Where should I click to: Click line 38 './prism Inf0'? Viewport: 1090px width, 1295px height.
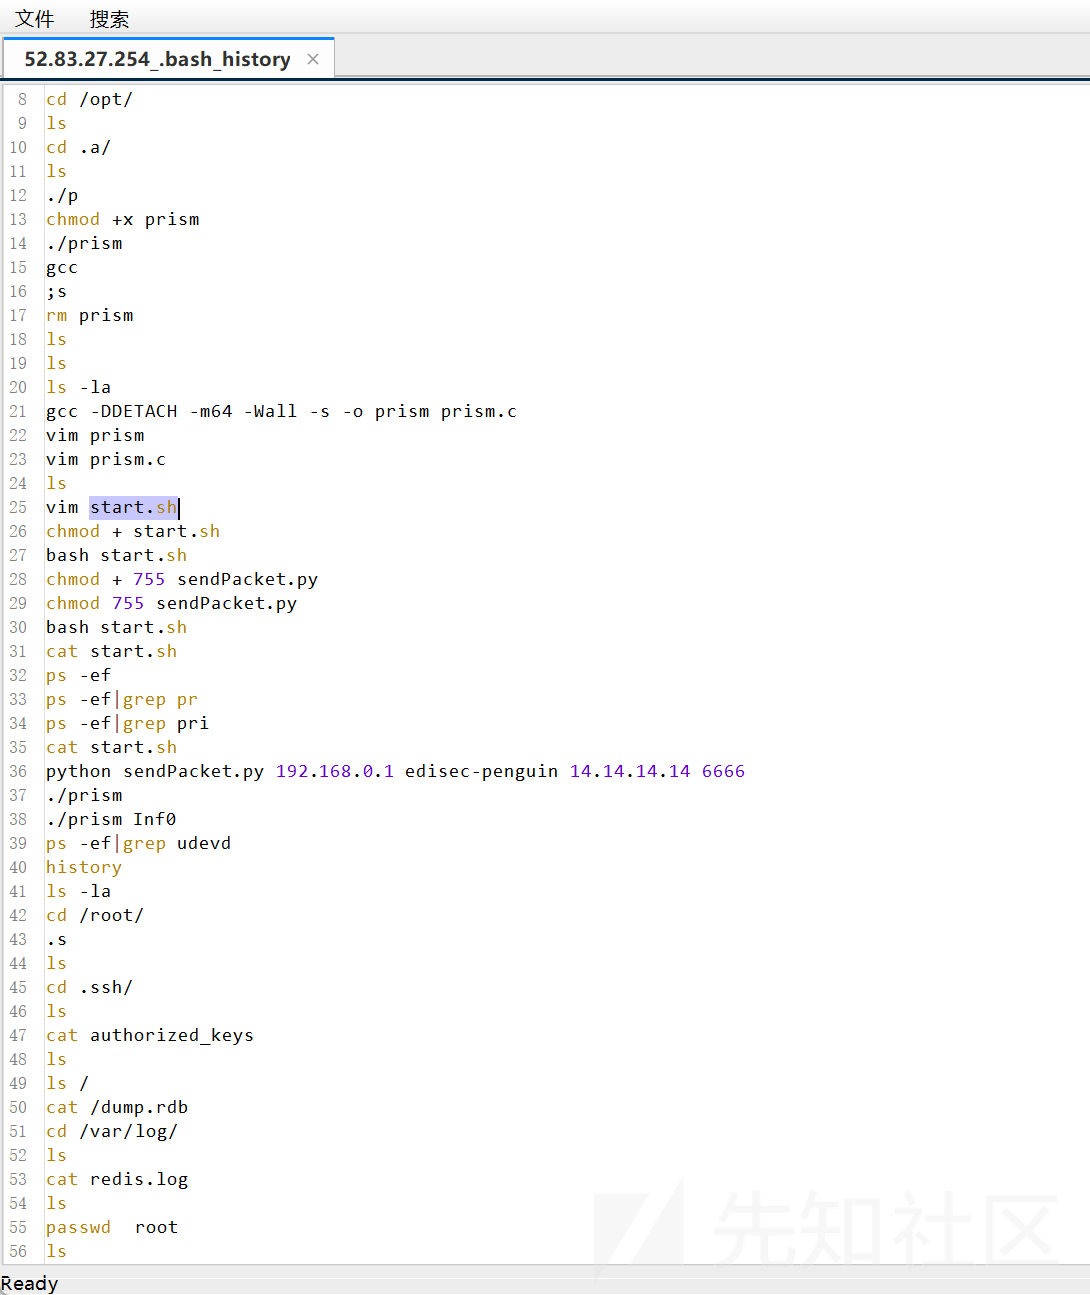111,819
